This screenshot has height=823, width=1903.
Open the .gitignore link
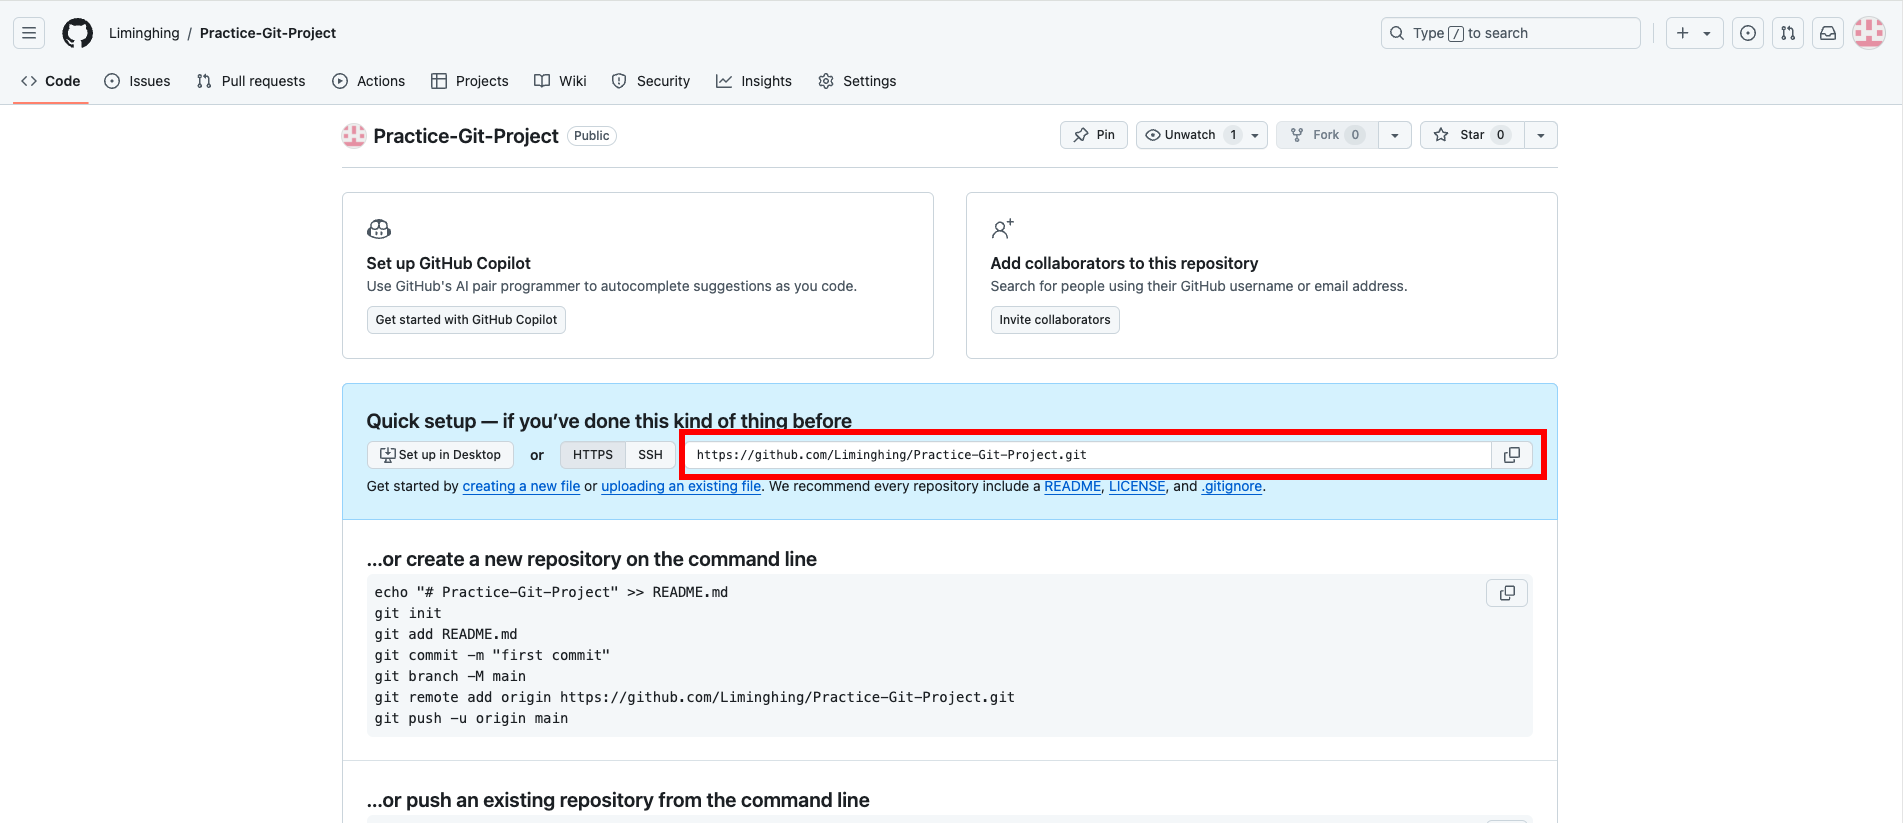coord(1232,486)
